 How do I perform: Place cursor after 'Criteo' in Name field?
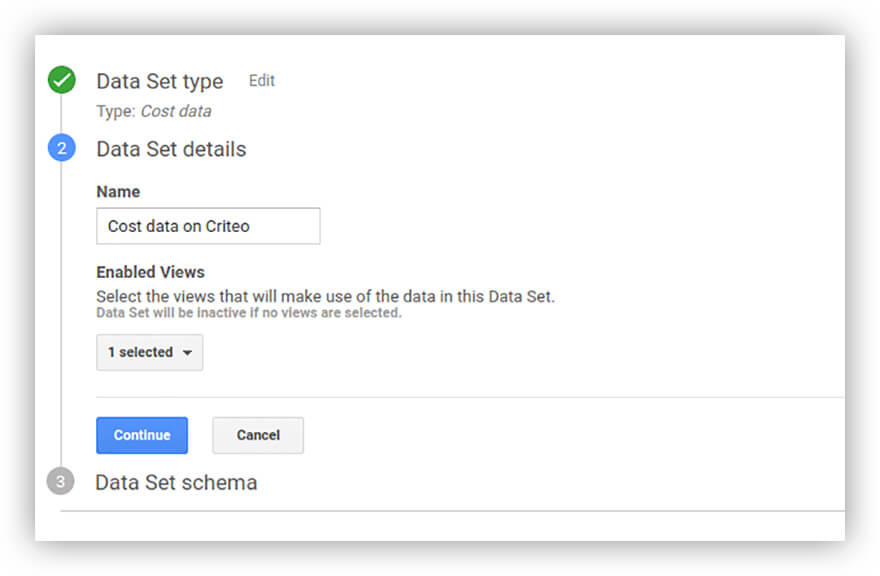252,226
